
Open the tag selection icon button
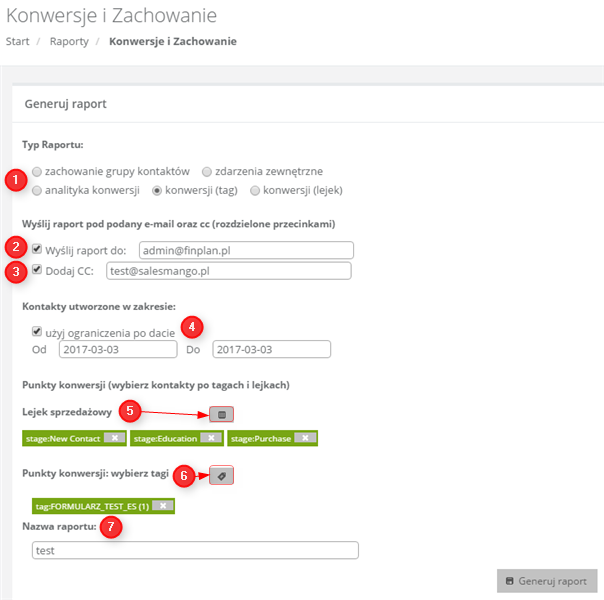click(221, 476)
